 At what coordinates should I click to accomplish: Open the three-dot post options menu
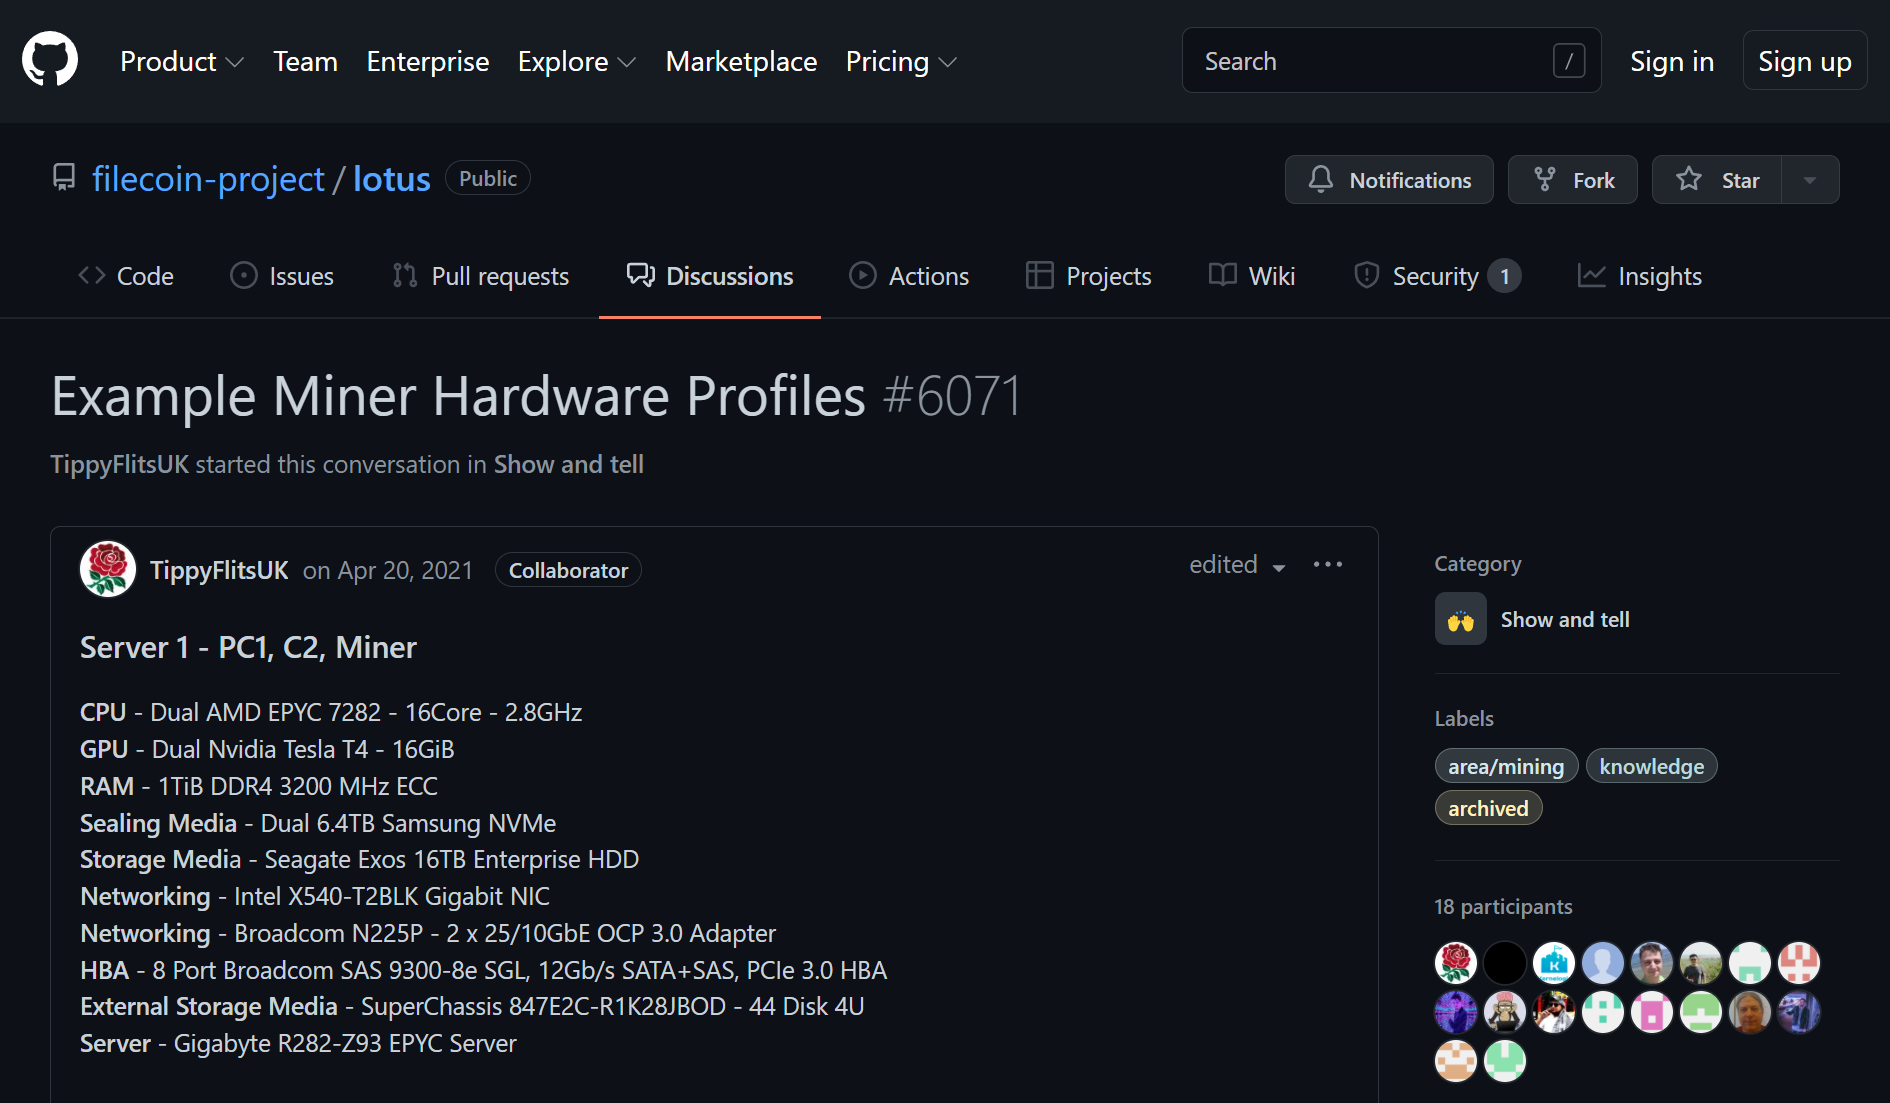[1328, 565]
